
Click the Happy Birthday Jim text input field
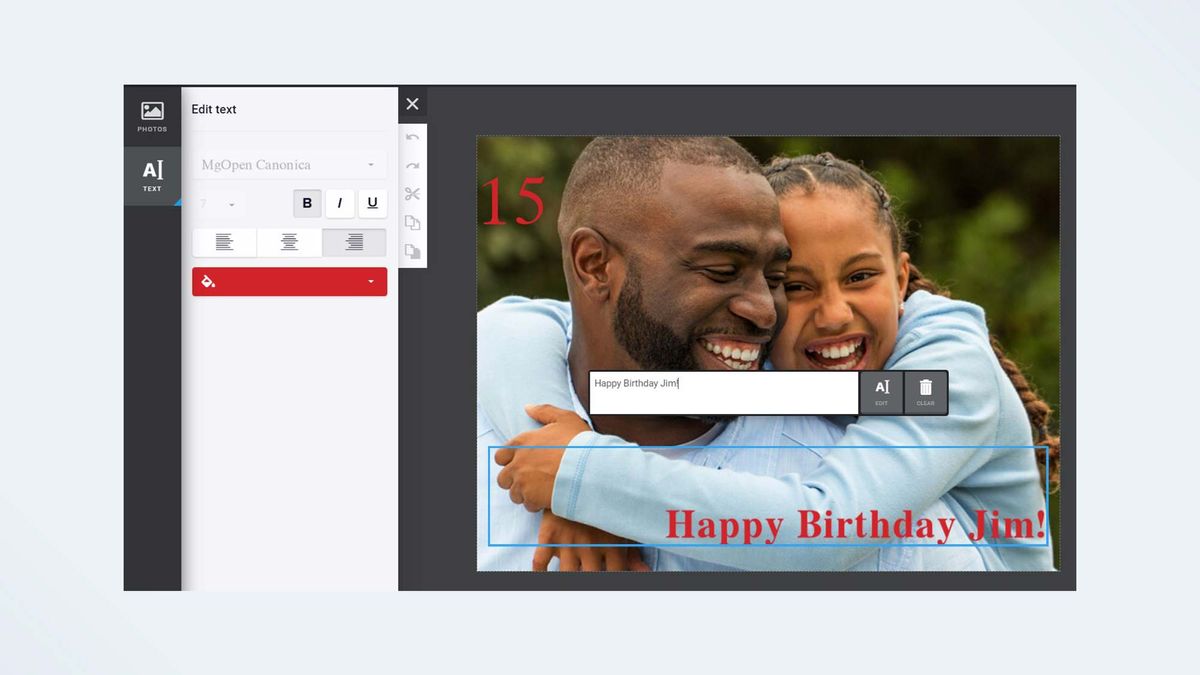tap(723, 392)
